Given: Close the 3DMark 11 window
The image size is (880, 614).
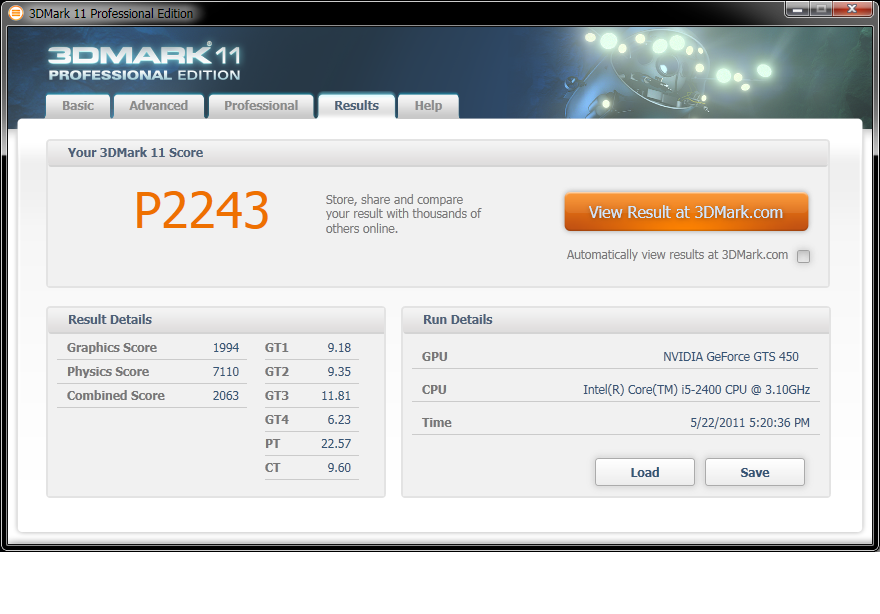Looking at the screenshot, I should tap(851, 9).
